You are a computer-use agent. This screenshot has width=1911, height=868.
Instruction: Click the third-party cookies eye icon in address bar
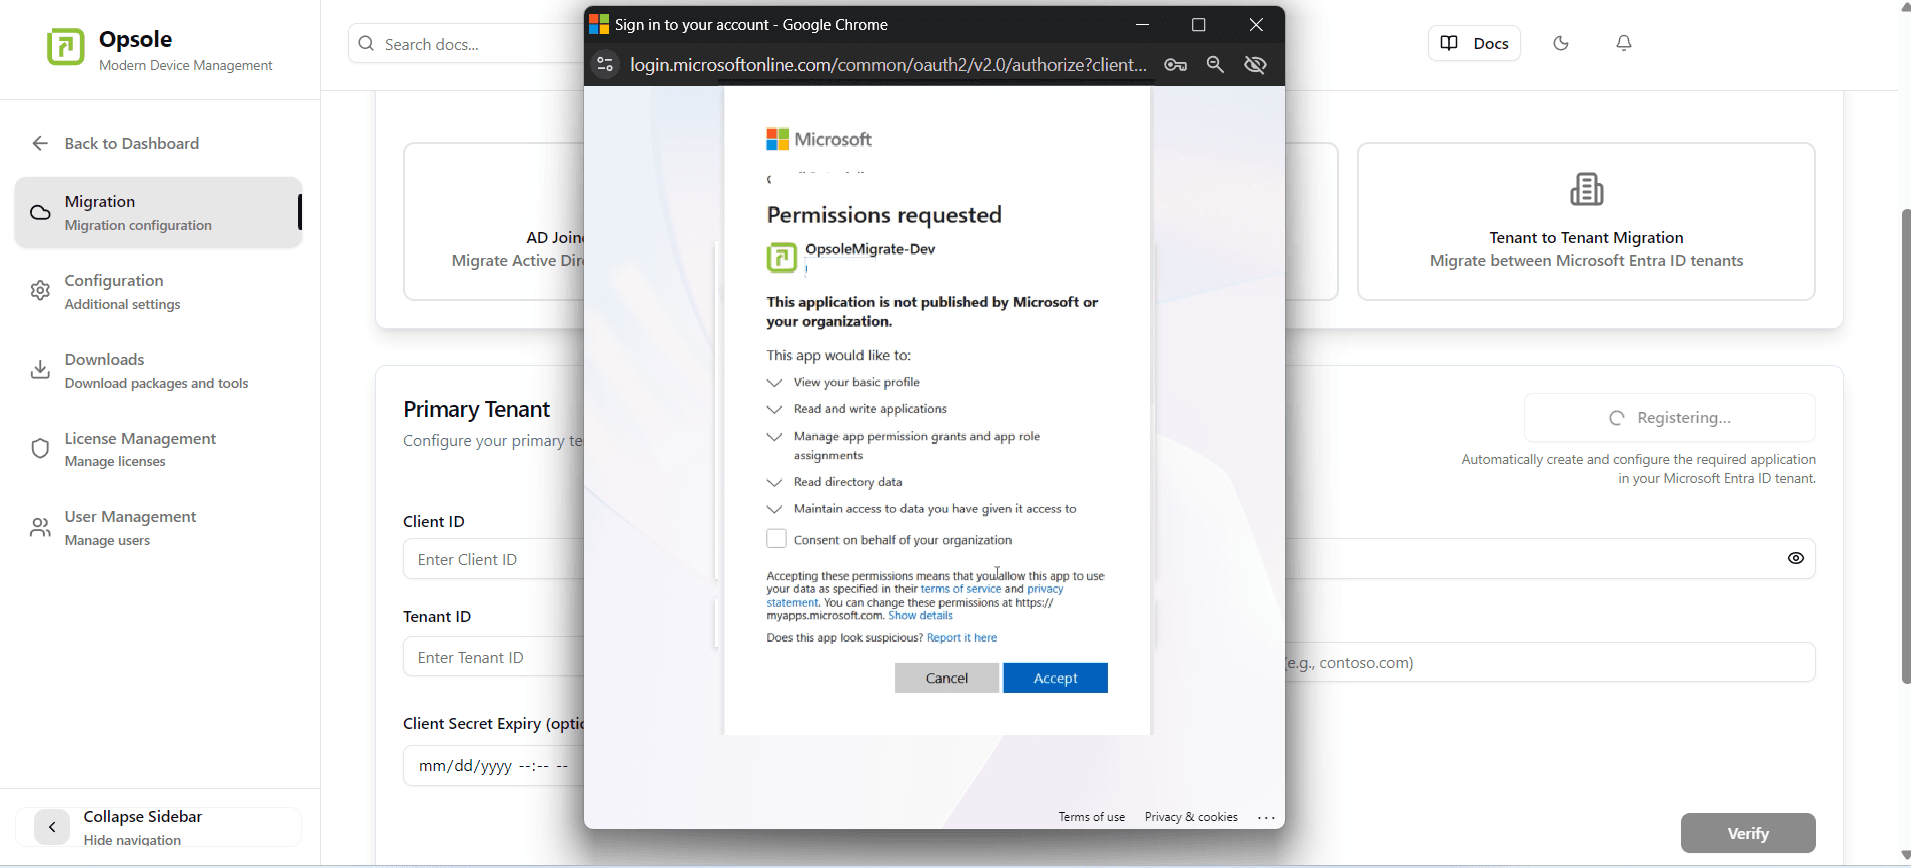(x=1256, y=65)
